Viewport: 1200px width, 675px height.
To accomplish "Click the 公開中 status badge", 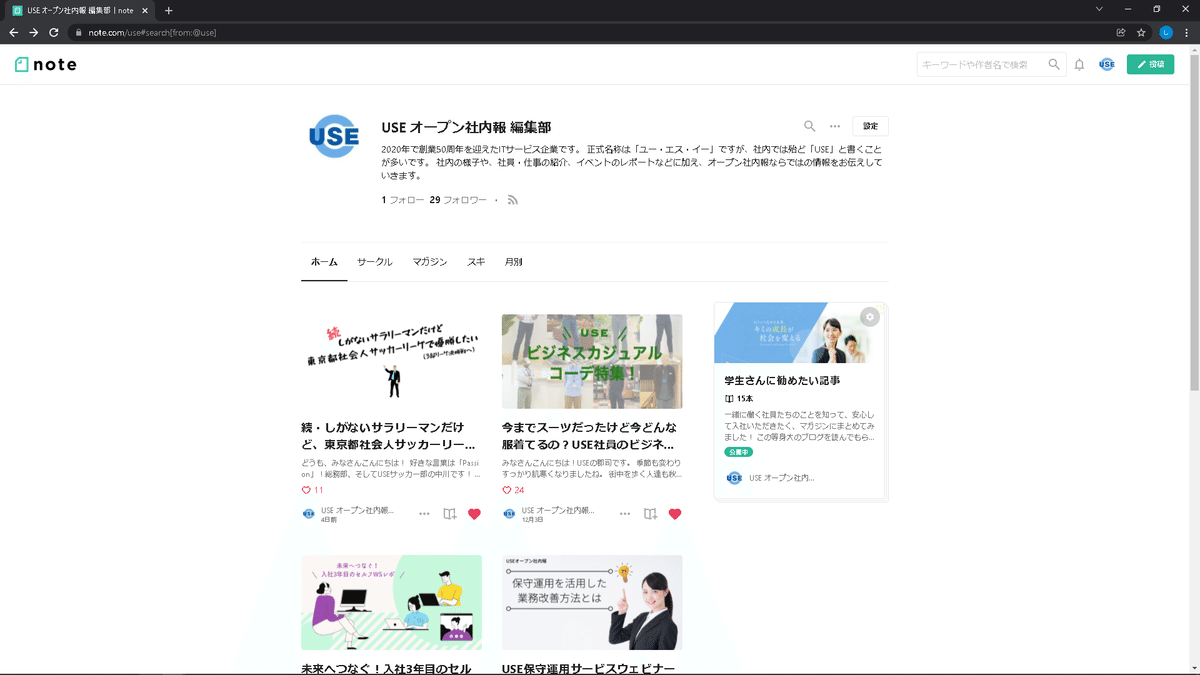I will coord(738,452).
